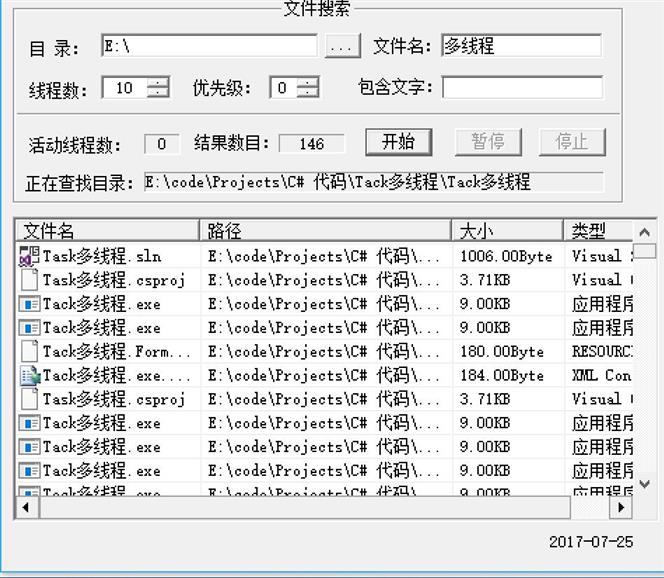Decrease the 线程数 value with the down arrow

(x=158, y=93)
